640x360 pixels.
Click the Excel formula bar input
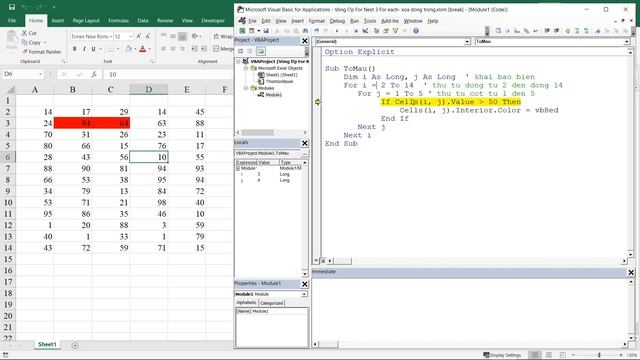pos(168,74)
